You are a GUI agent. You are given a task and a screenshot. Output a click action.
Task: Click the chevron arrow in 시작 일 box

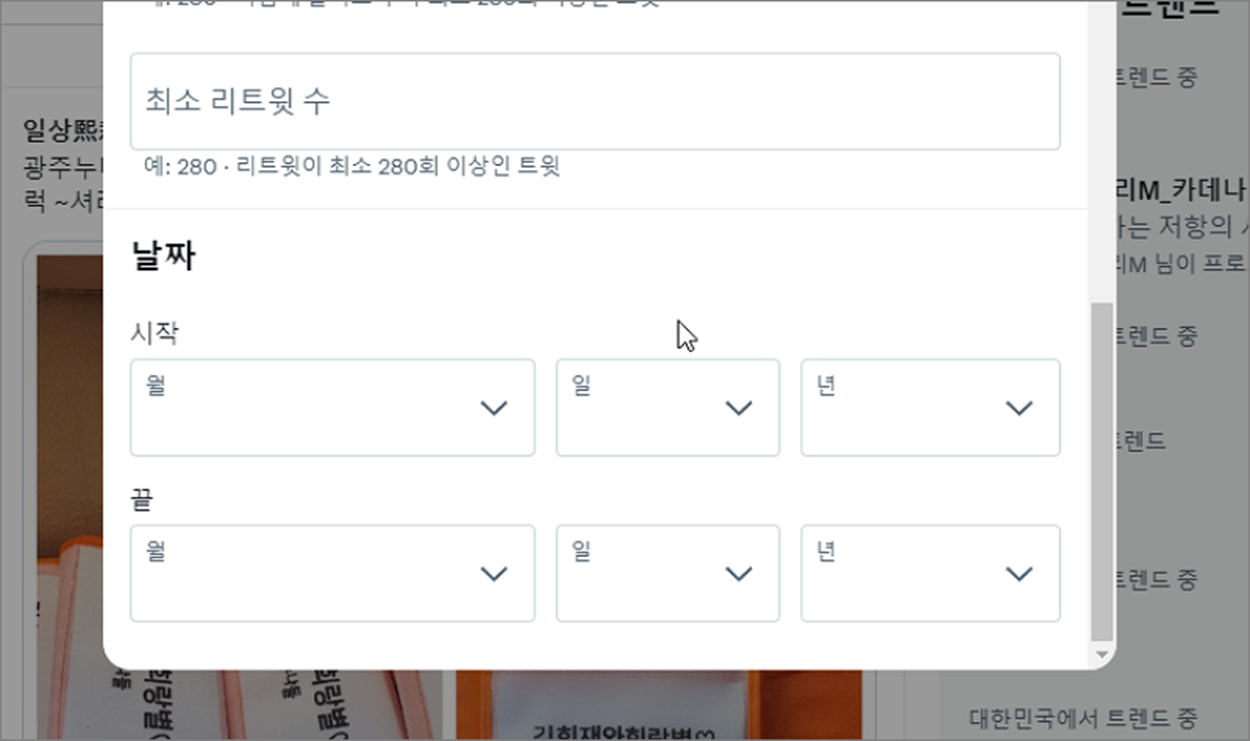tap(738, 408)
